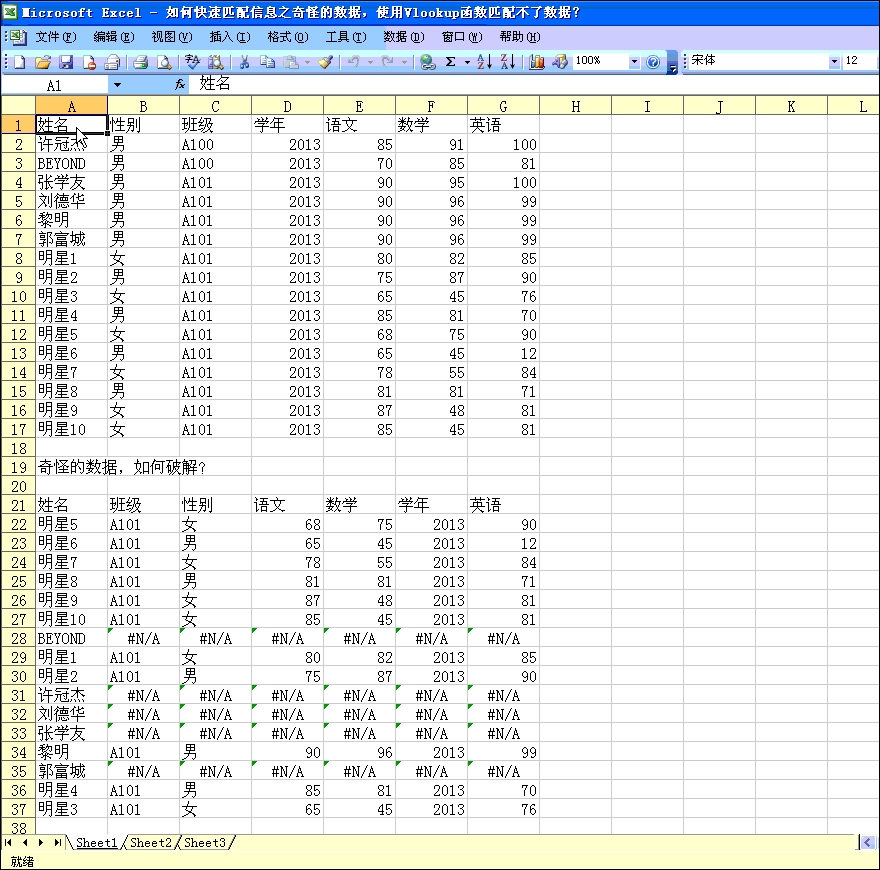The width and height of the screenshot is (880, 870).
Task: Switch to the Sheet2 tab
Action: coord(151,843)
